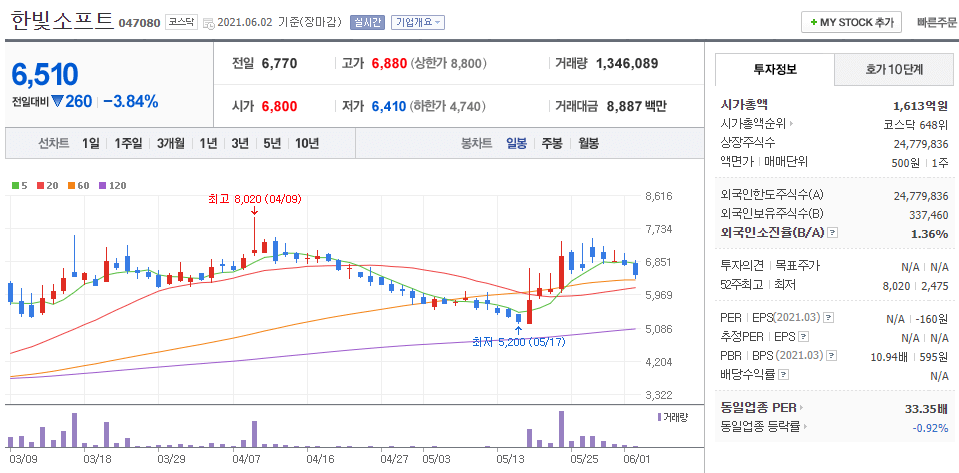Open the 빠른주문 quick order link
Screen dimensions: 959x473
coord(937,23)
